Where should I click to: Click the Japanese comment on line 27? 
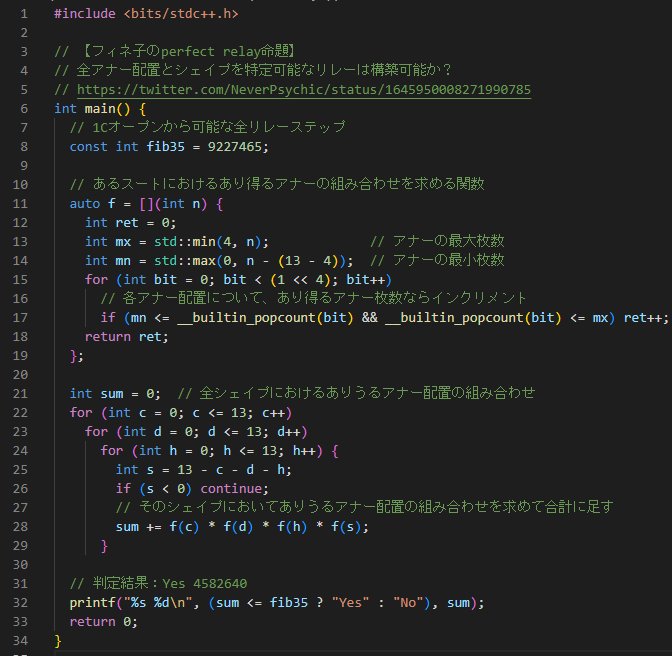pyautogui.click(x=364, y=508)
